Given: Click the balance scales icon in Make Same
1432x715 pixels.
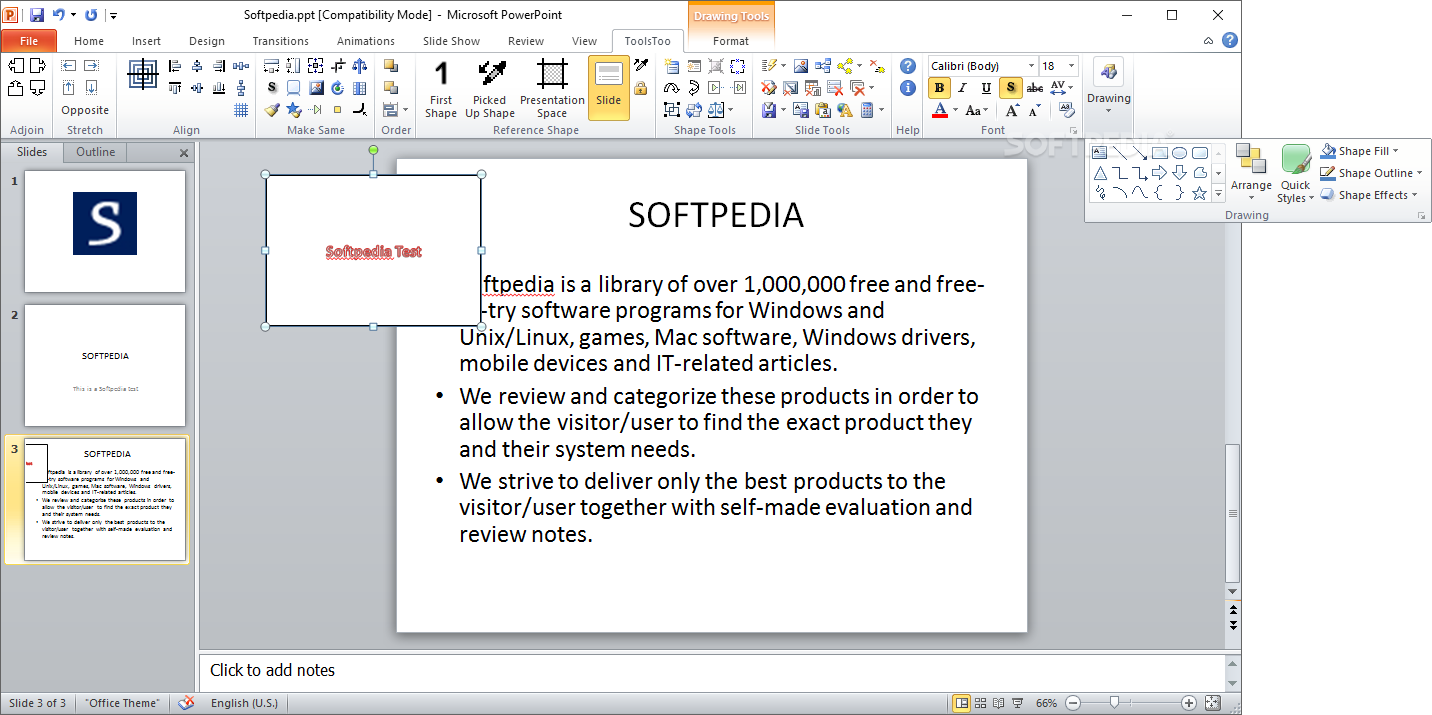Looking at the screenshot, I should [x=359, y=66].
